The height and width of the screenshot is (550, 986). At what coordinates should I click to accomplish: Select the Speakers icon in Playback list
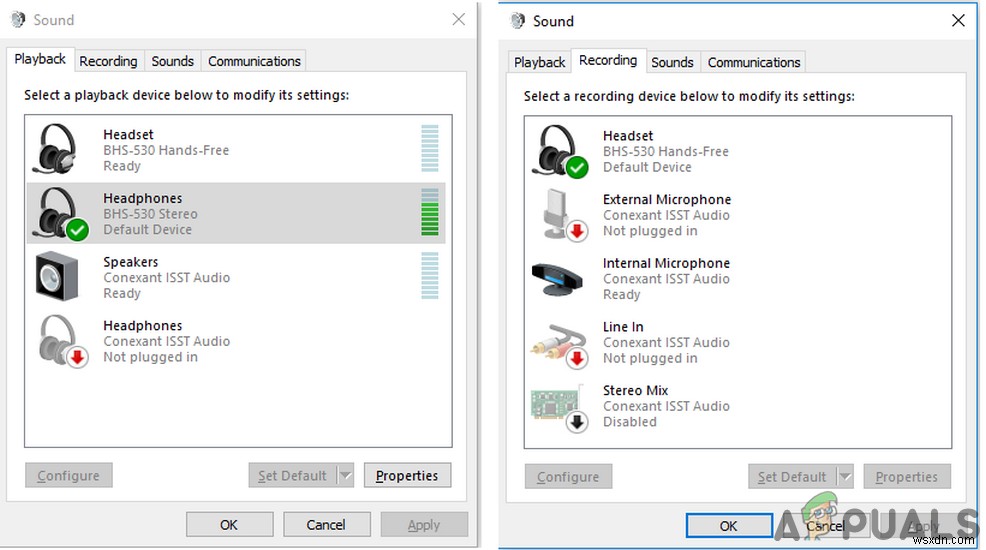coord(57,277)
